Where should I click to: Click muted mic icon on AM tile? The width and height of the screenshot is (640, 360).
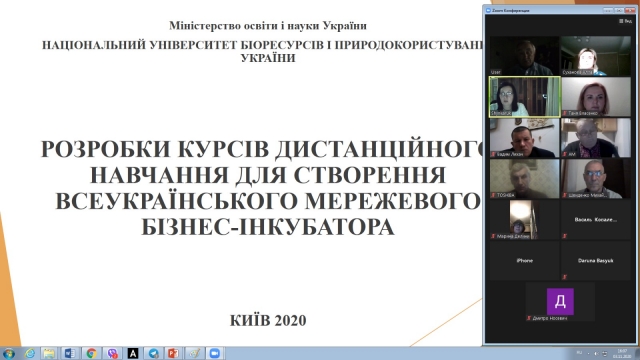pyautogui.click(x=565, y=154)
